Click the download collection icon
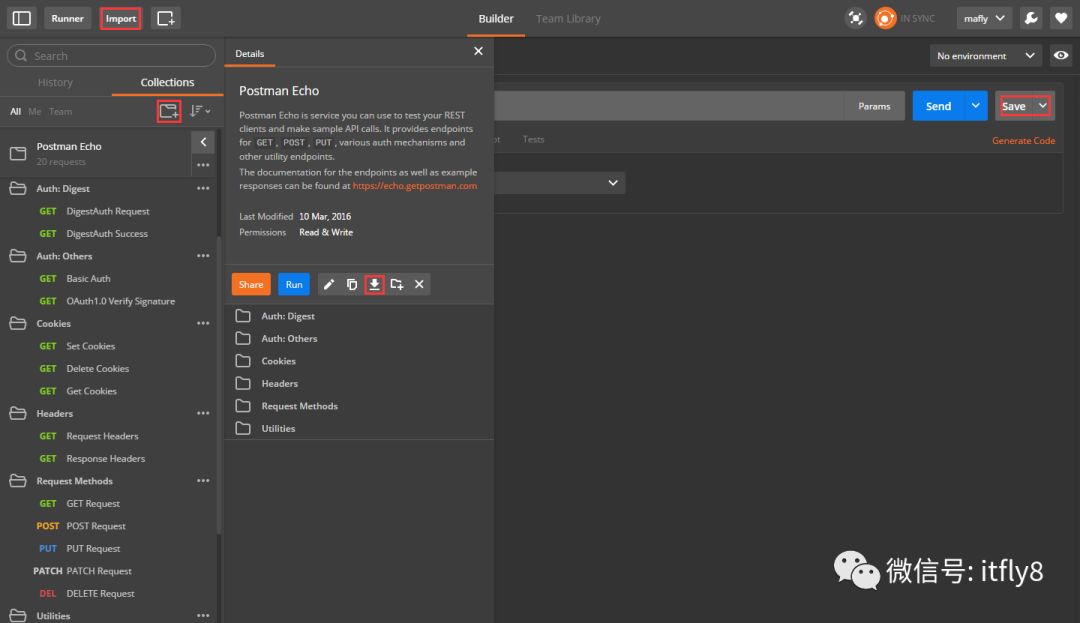The image size is (1080, 623). click(x=374, y=284)
